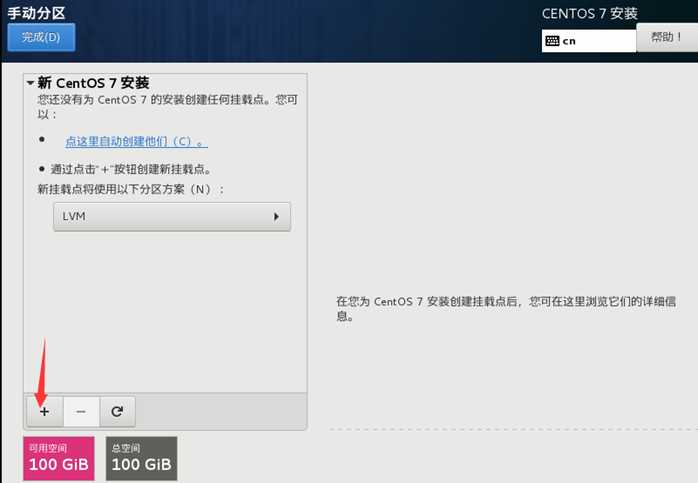Viewport: 698px width, 483px height.
Task: Click the minus button to remove mount point
Action: point(81,412)
